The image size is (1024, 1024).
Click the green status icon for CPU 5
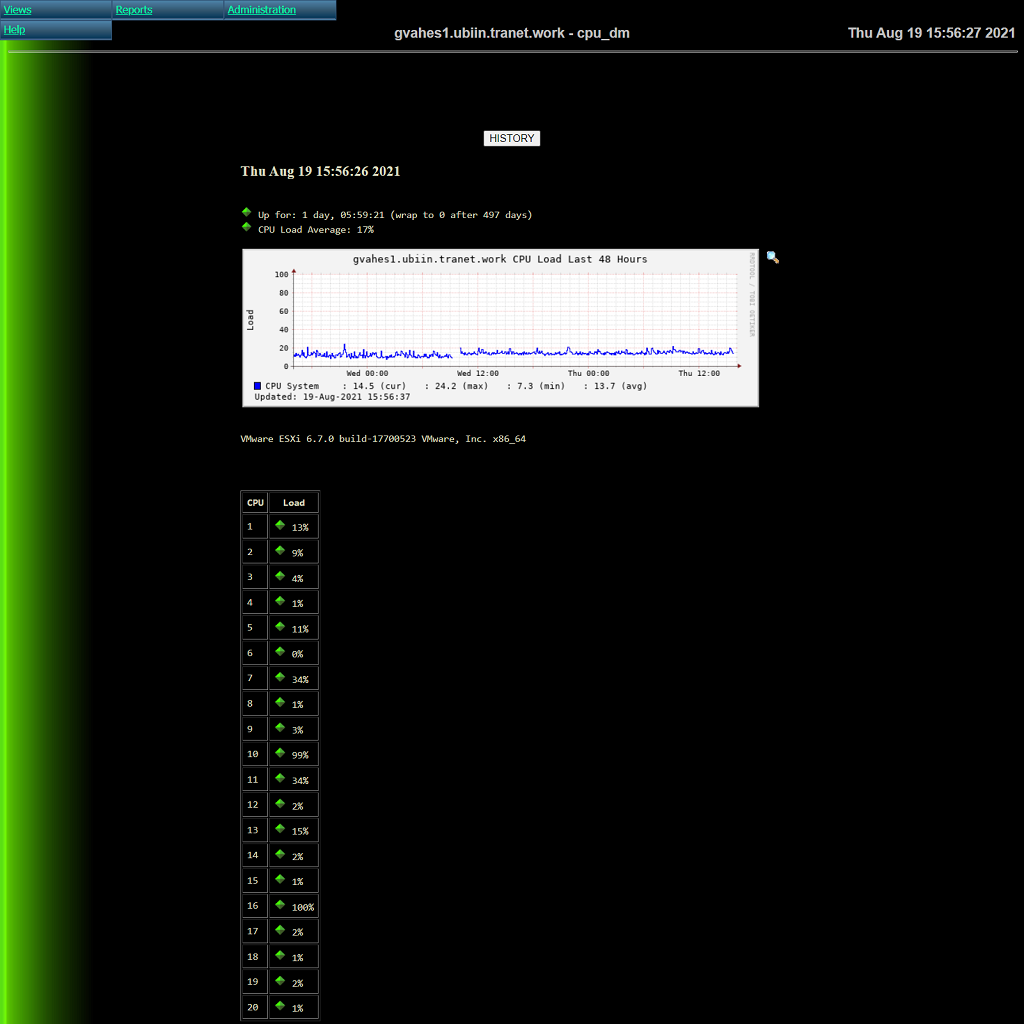tap(280, 626)
